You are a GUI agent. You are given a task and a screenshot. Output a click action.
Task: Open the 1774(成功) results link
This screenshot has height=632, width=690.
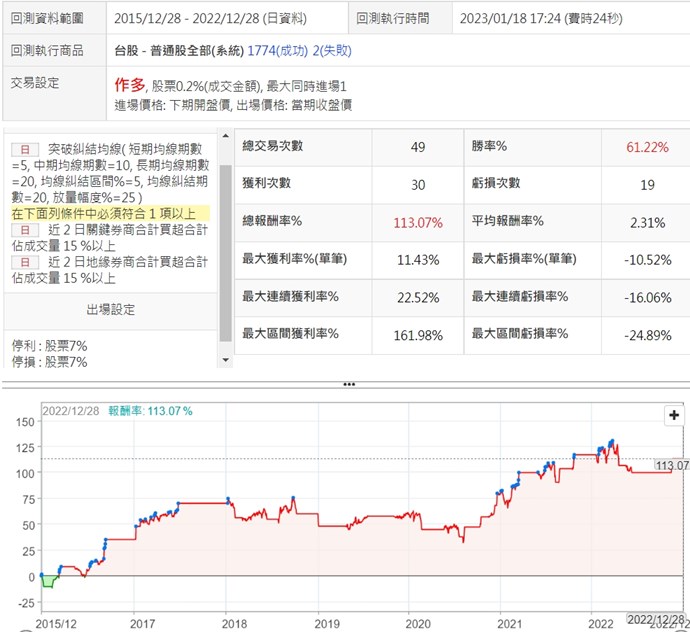coord(278,51)
